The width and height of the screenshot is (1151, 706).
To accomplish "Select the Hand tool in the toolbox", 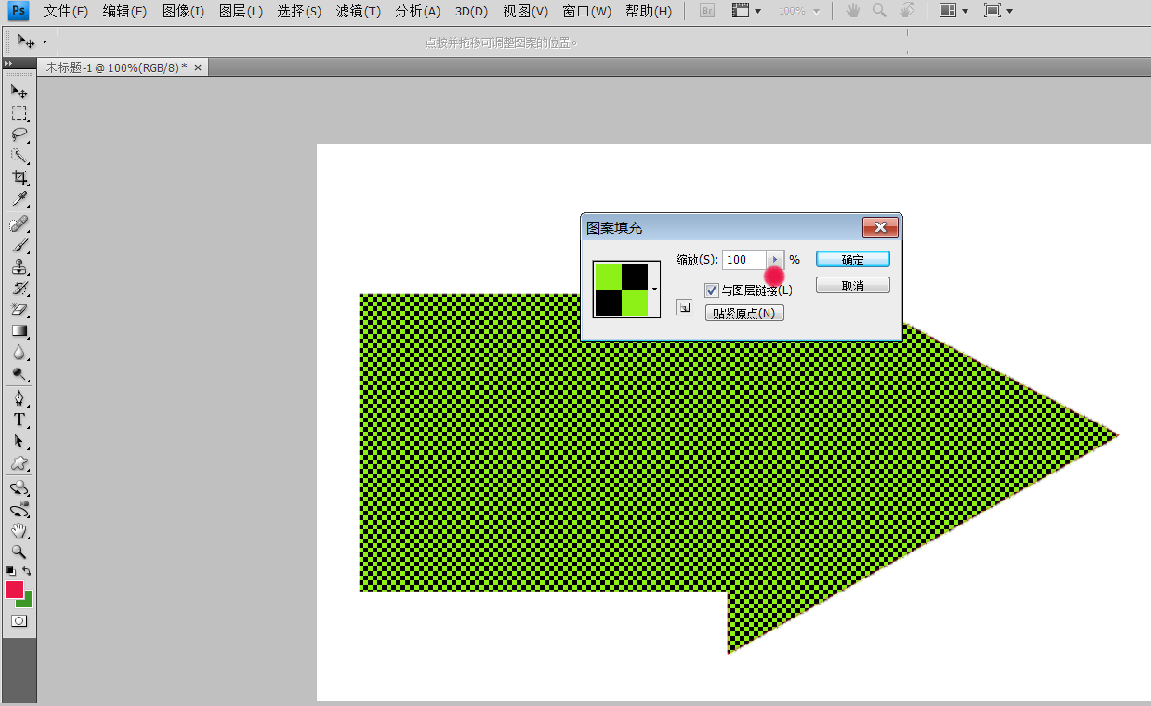I will tap(19, 531).
